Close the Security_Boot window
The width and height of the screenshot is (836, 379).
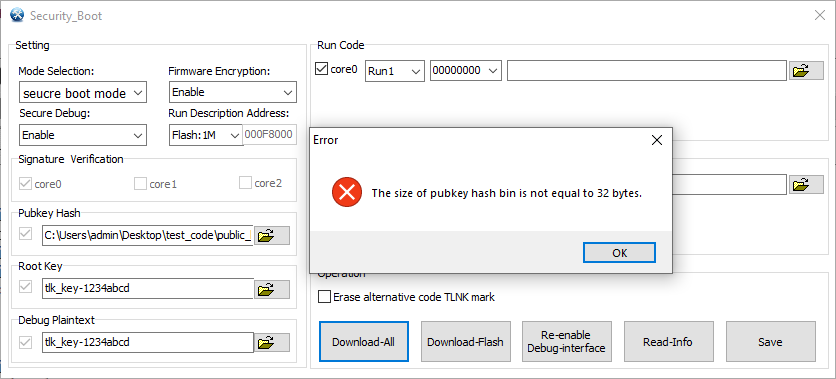point(820,15)
